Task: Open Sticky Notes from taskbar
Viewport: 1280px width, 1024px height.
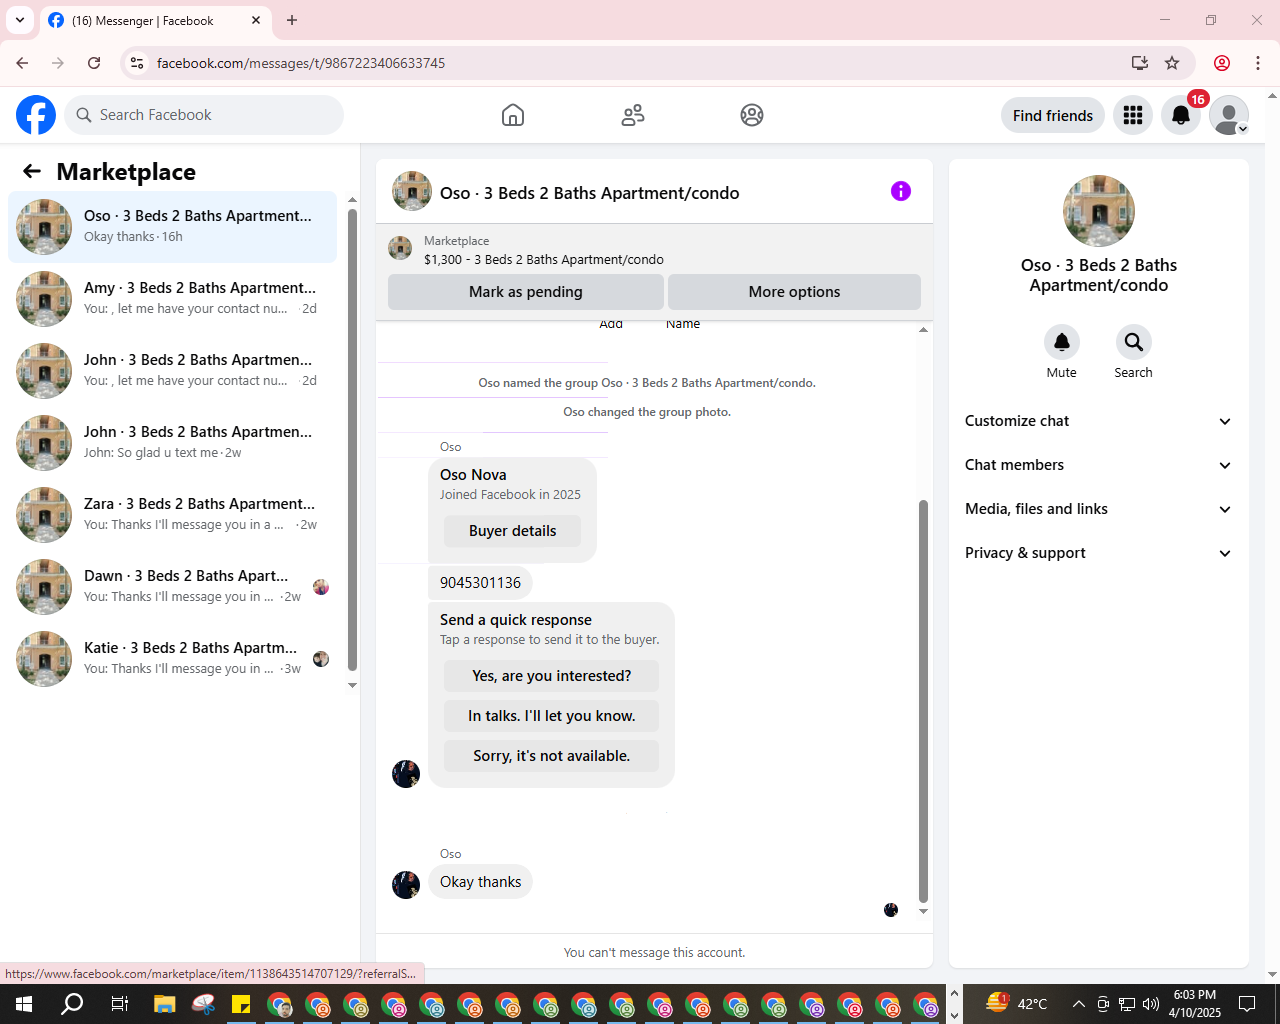Action: click(x=241, y=1004)
